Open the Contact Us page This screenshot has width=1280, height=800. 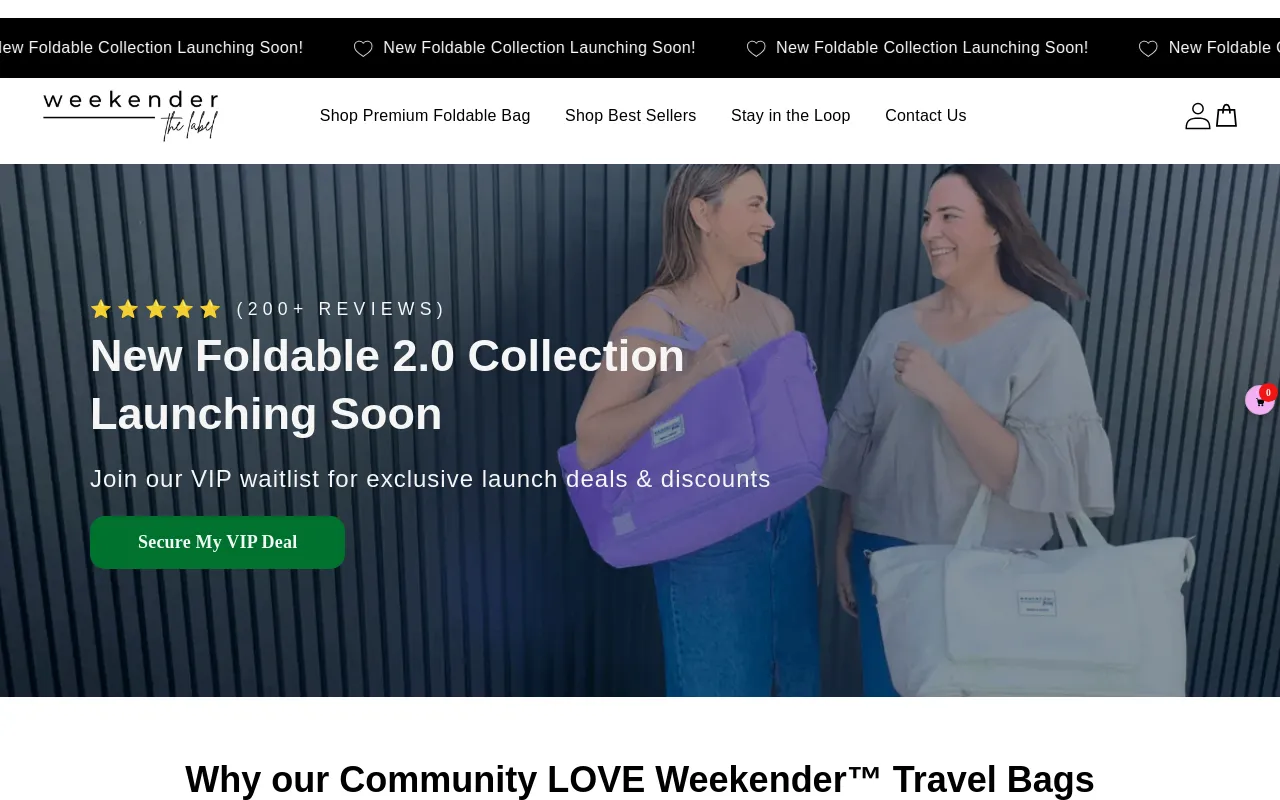coord(926,116)
